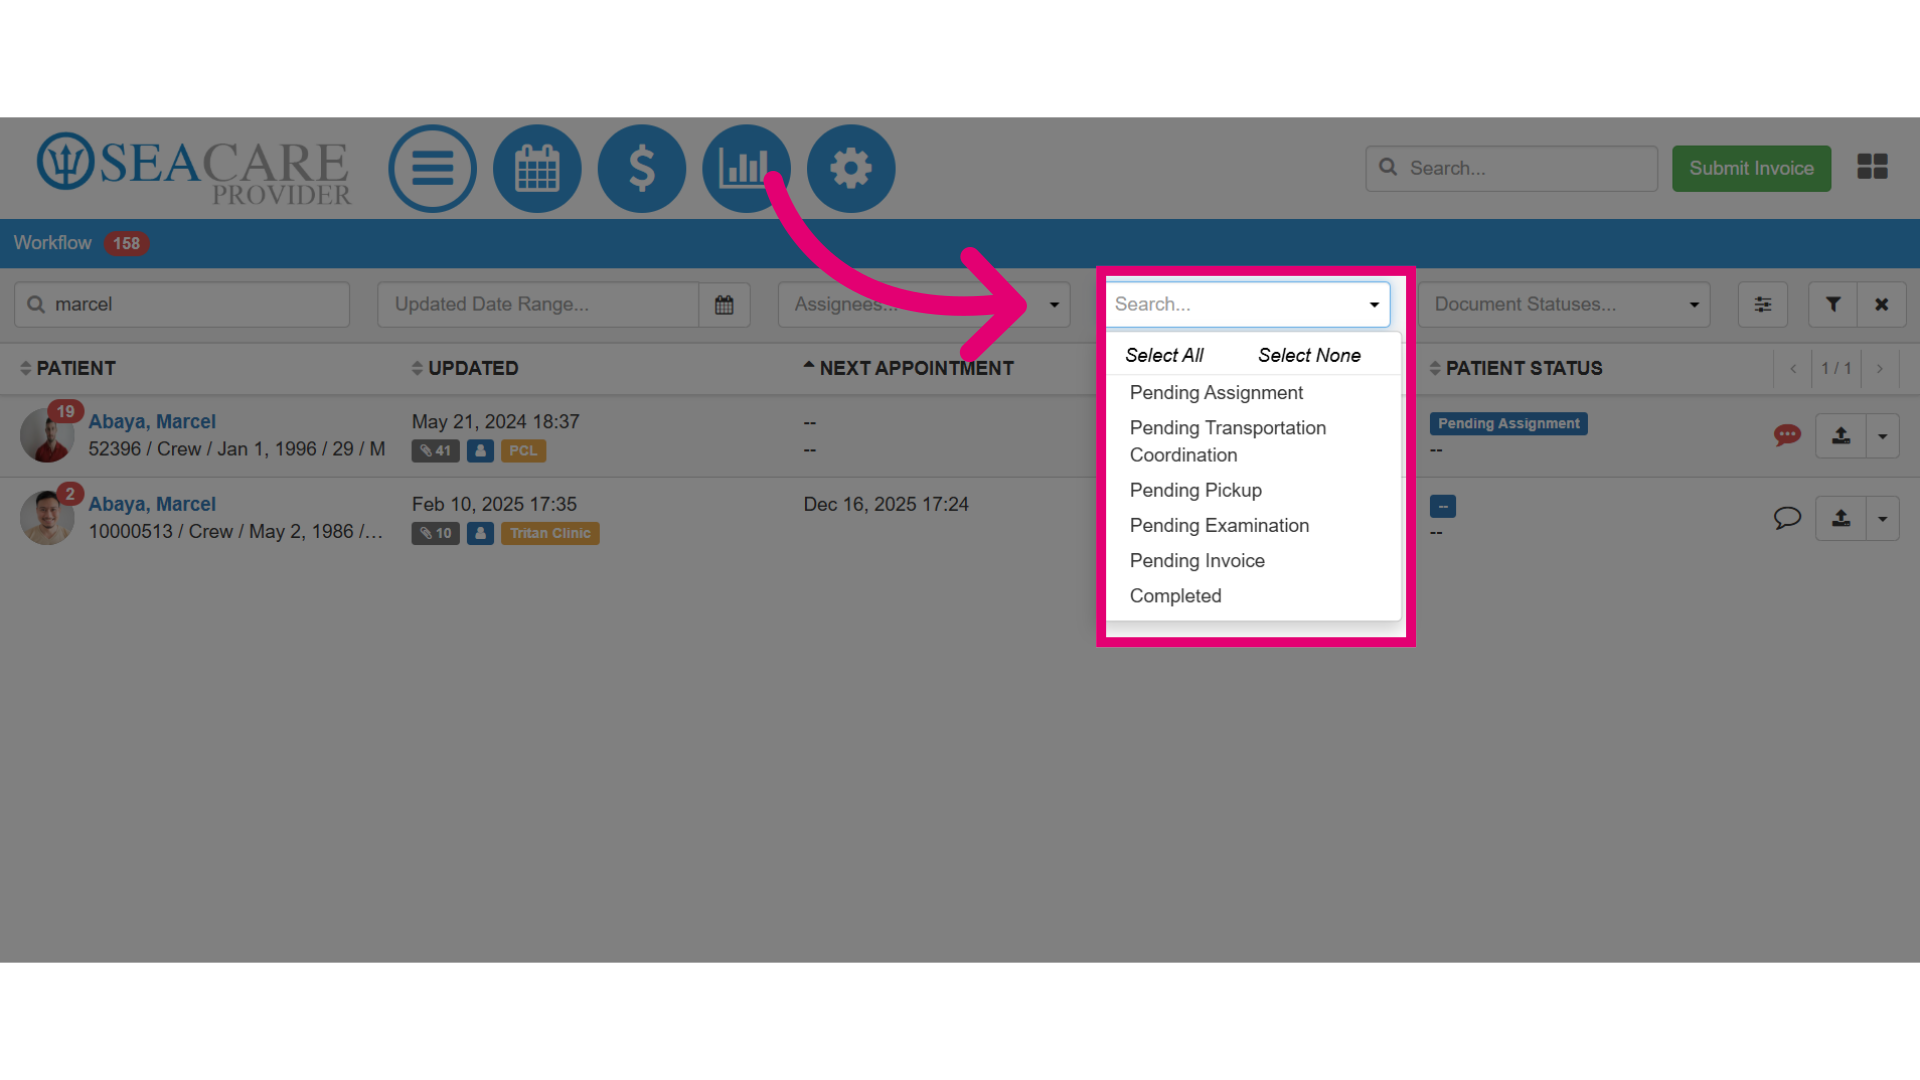
Task: Choose Select None in the status list
Action: click(x=1309, y=355)
